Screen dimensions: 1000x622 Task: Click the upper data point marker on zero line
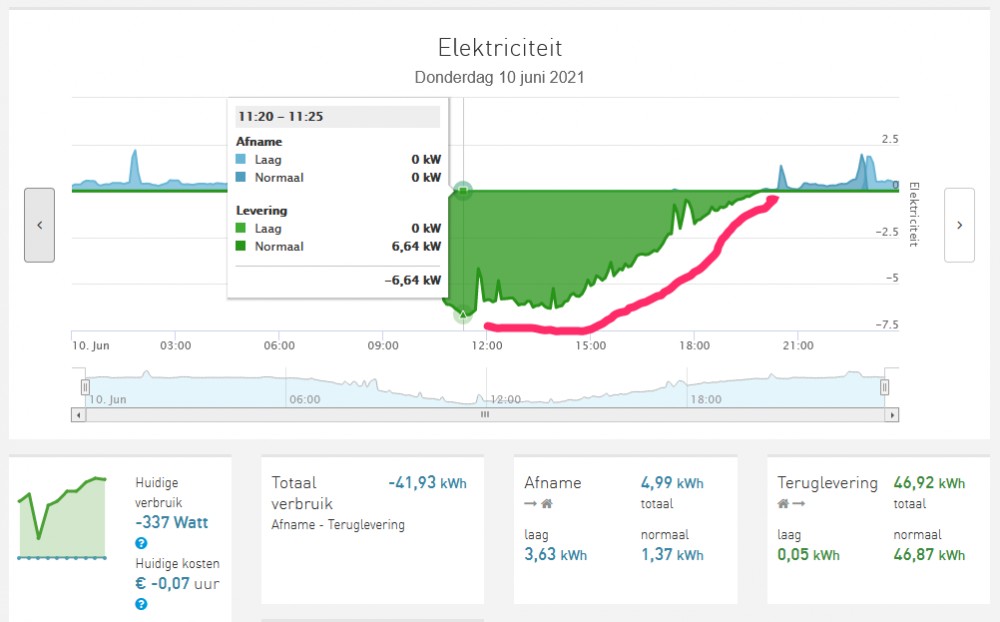pyautogui.click(x=462, y=189)
